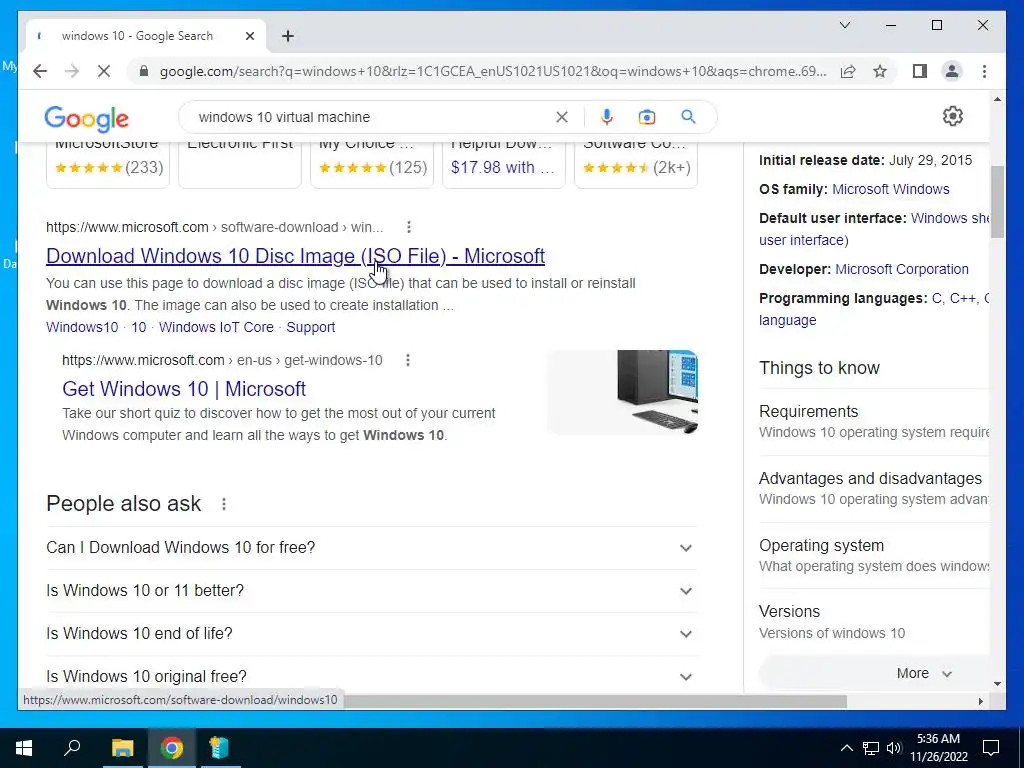Close the windows 10 Google Search tab
Screen dimensions: 1024x768
(x=249, y=36)
